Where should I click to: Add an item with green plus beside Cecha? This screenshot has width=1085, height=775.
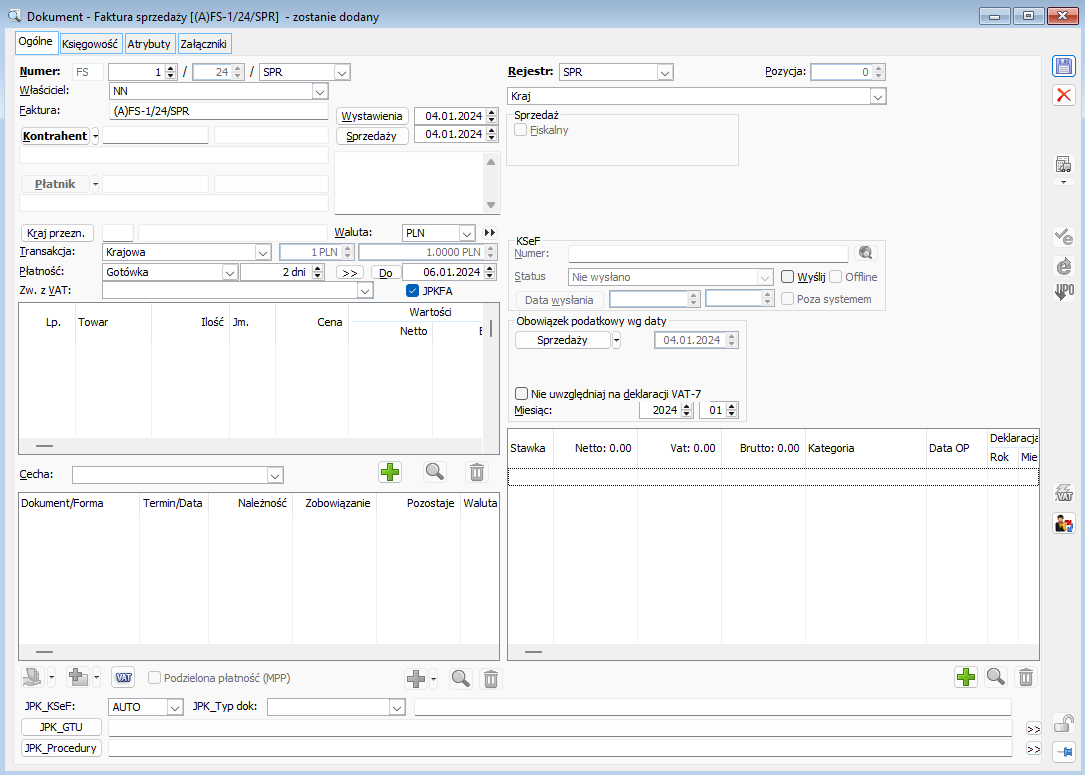390,472
